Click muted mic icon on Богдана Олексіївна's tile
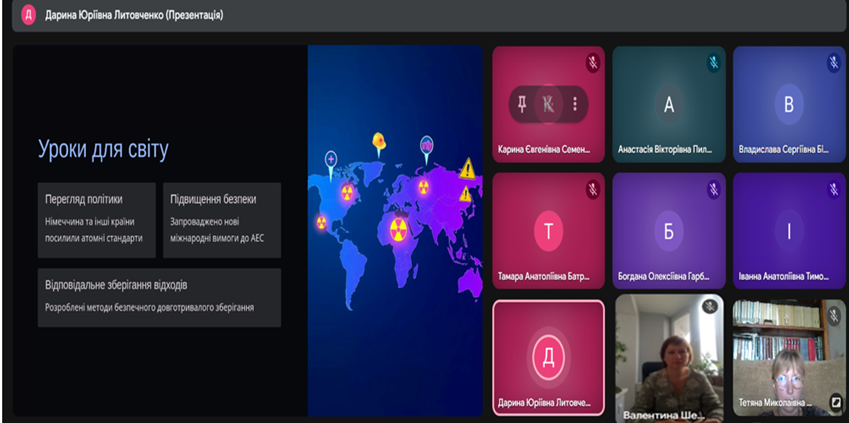The height and width of the screenshot is (423, 849). tap(713, 189)
